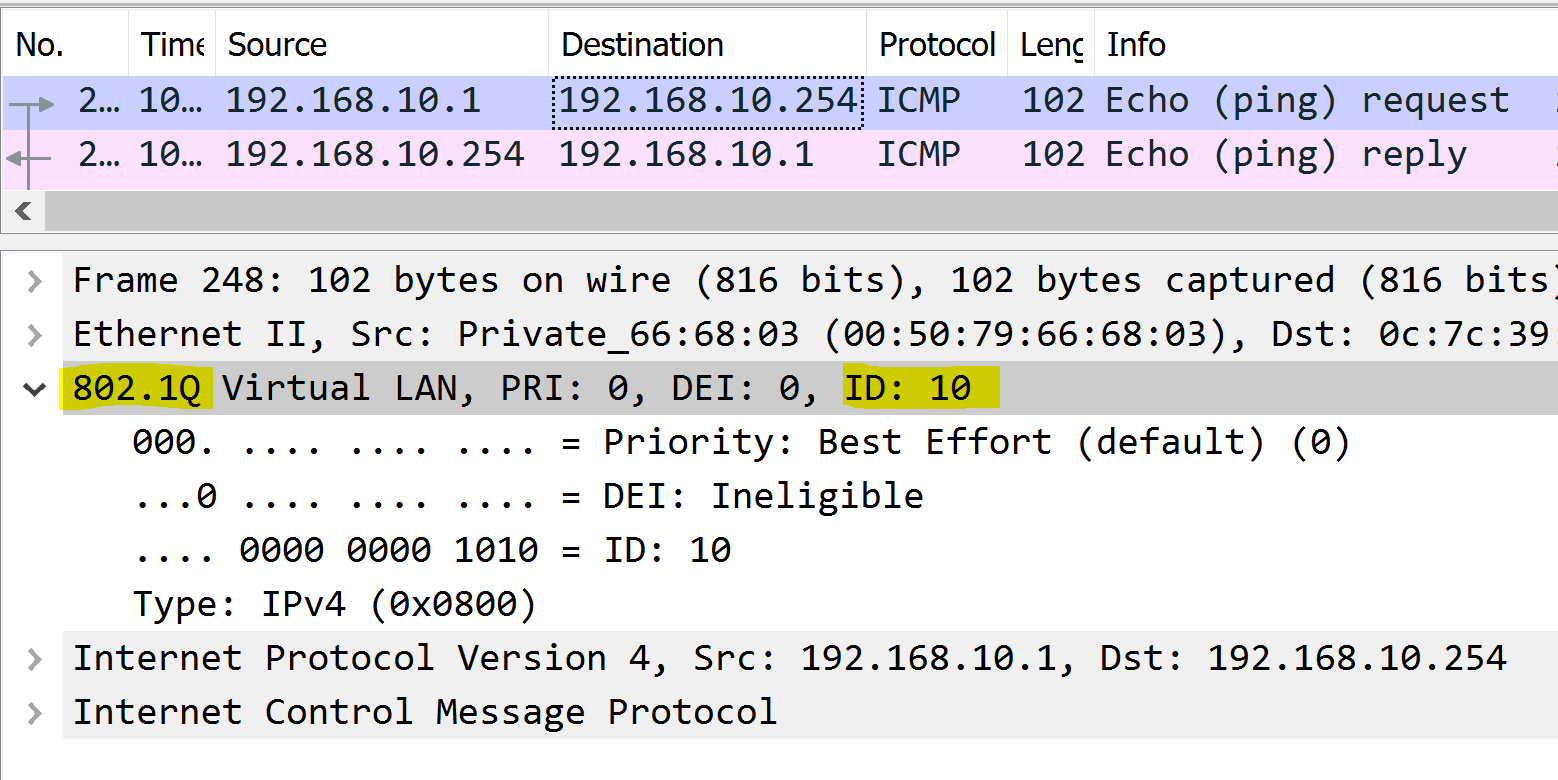1558x780 pixels.
Task: Sort by the Info column header
Action: coord(1326,45)
